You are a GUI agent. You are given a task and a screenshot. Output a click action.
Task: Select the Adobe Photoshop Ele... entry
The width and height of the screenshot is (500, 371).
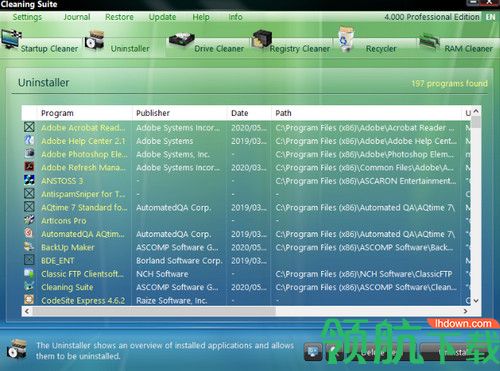pos(84,154)
